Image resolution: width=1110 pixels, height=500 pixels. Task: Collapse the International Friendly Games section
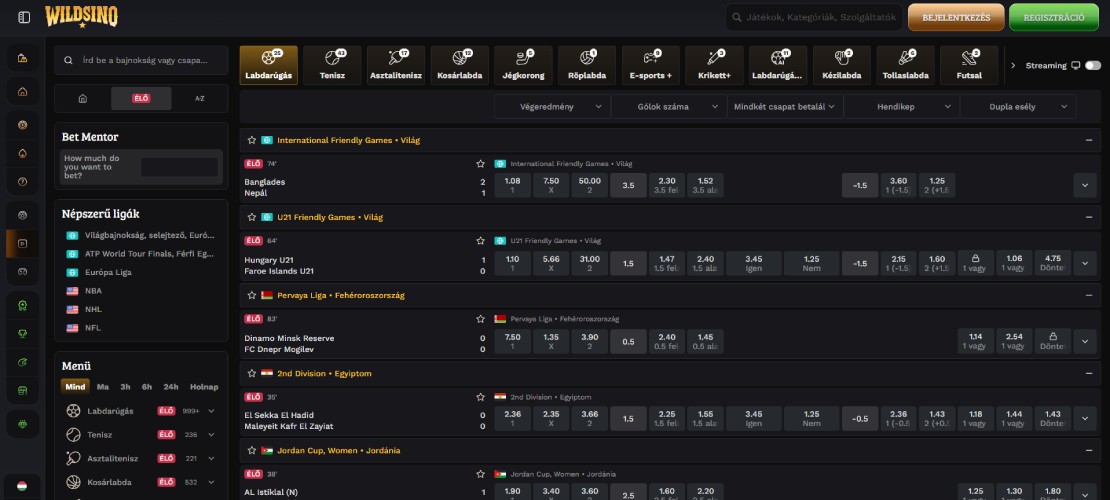pos(1089,140)
